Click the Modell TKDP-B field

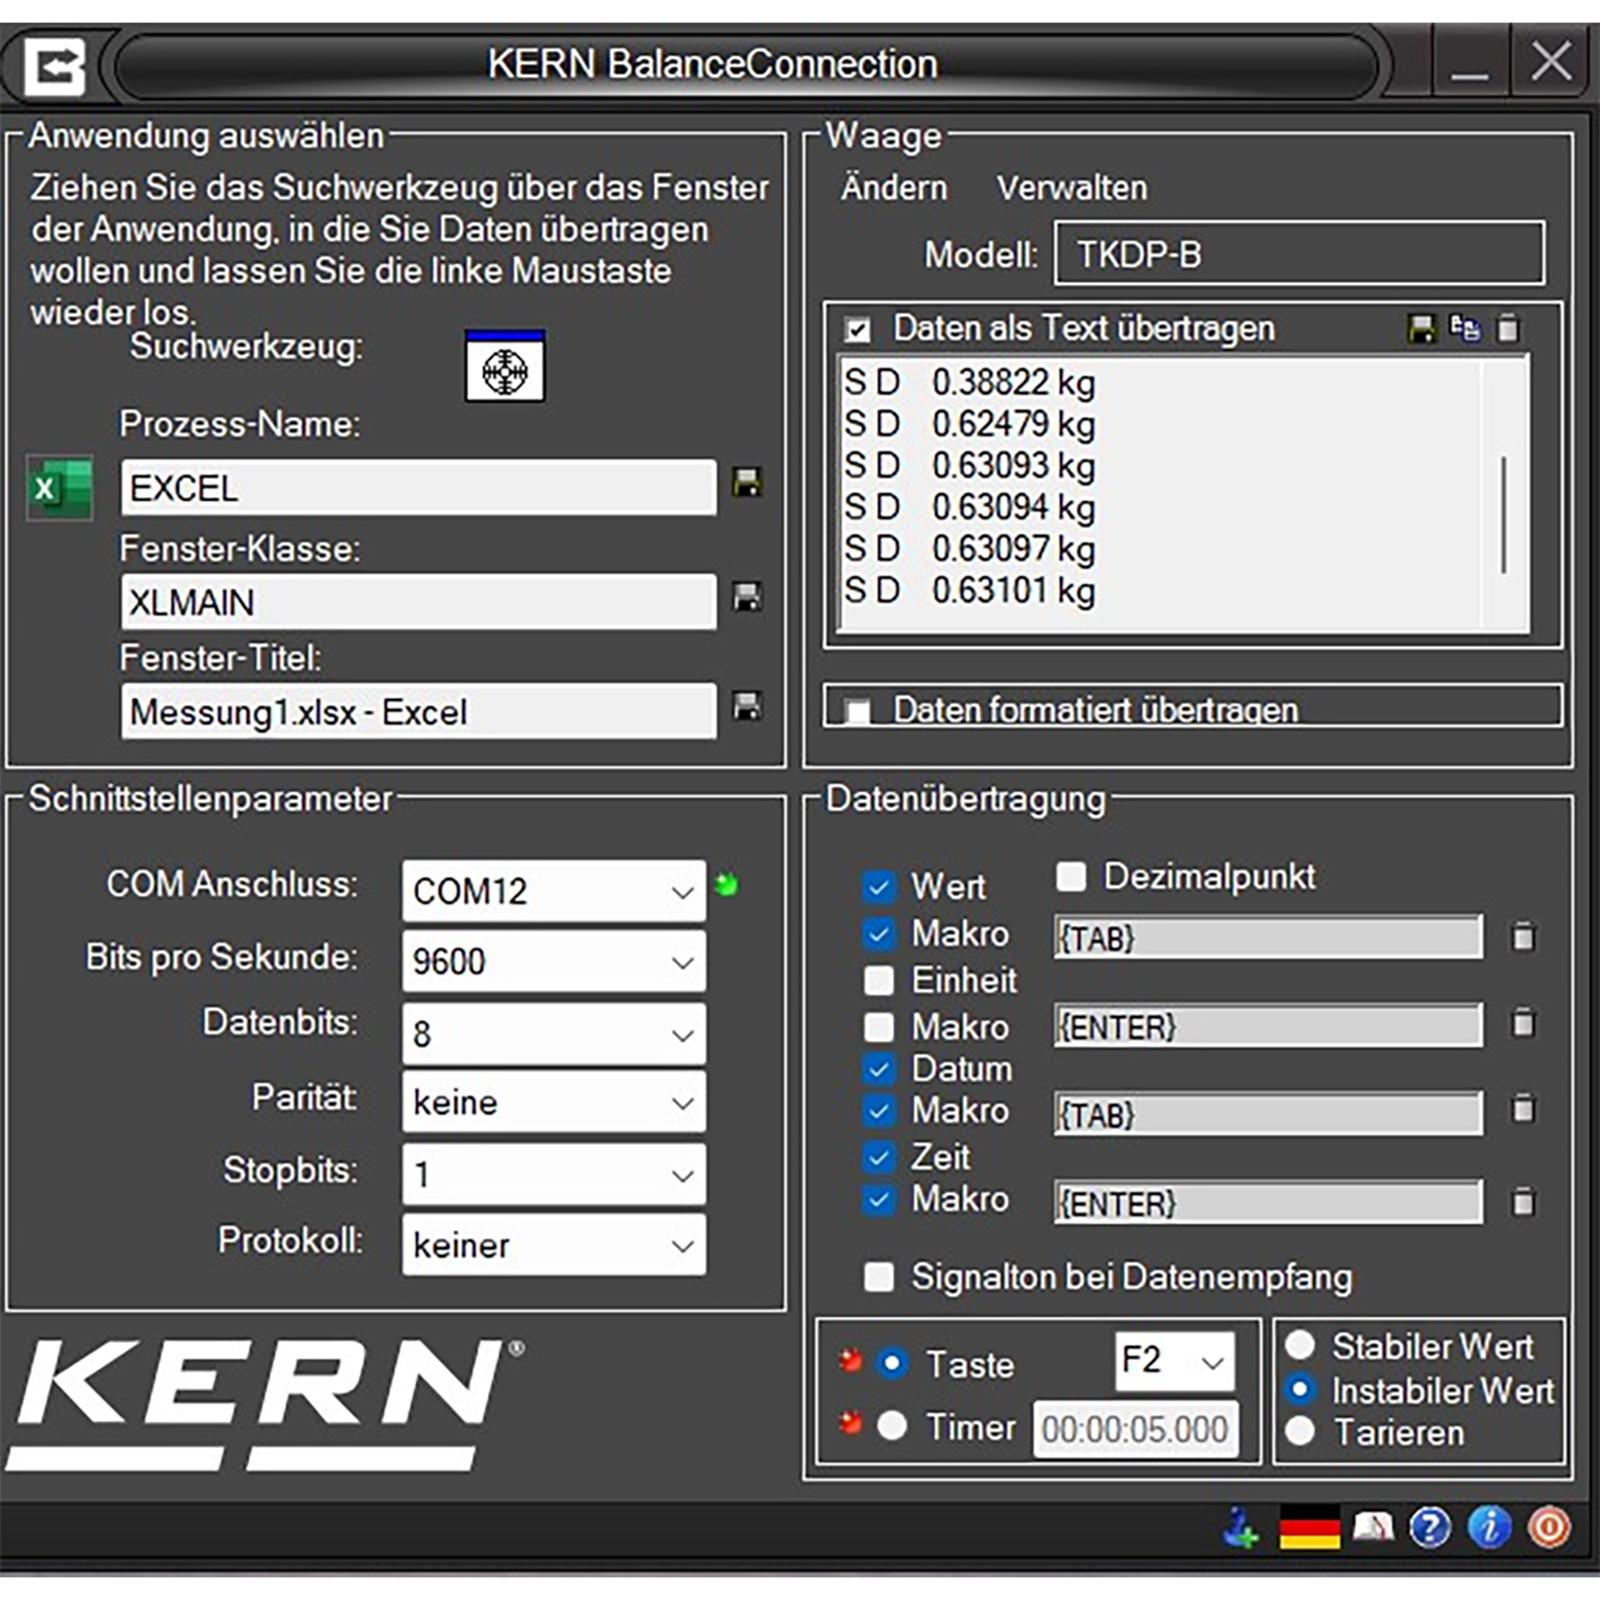pyautogui.click(x=1299, y=254)
